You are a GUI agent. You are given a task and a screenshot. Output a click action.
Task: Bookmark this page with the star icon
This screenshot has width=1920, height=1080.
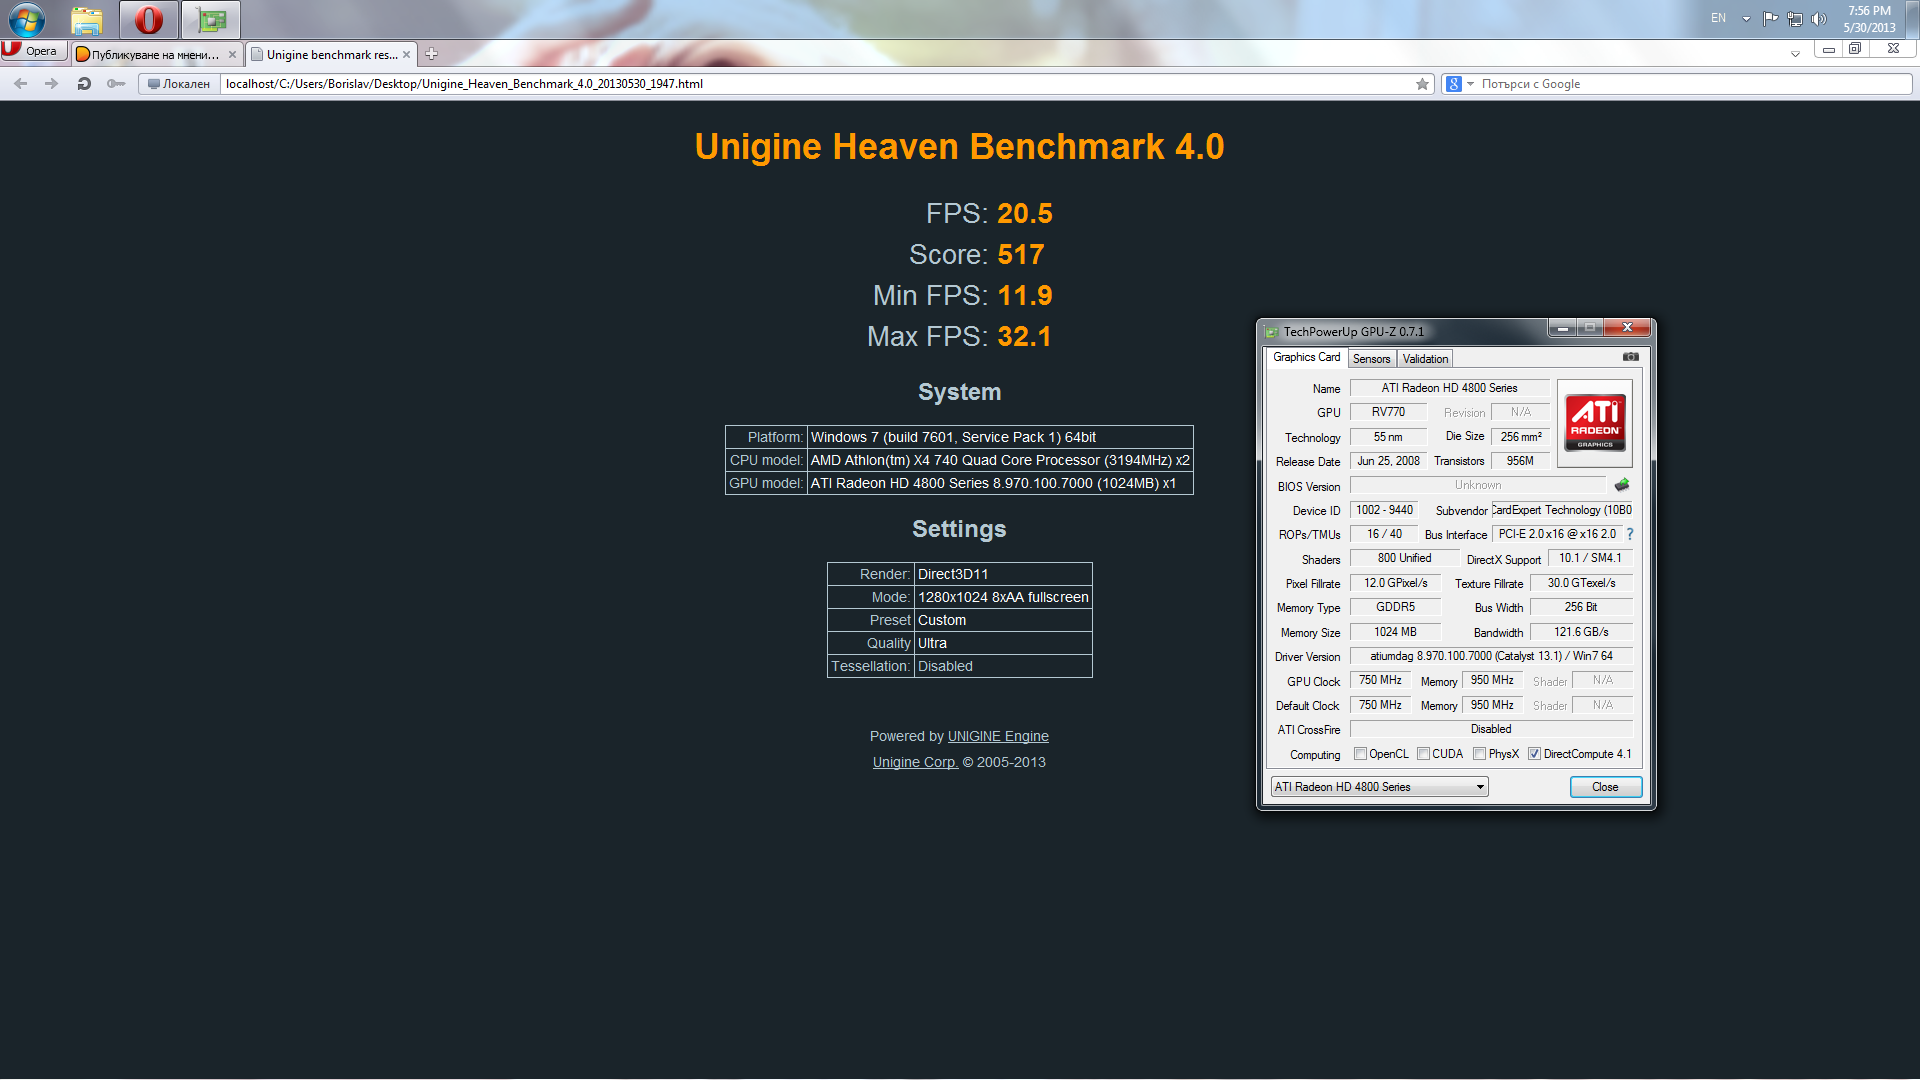pos(1422,84)
